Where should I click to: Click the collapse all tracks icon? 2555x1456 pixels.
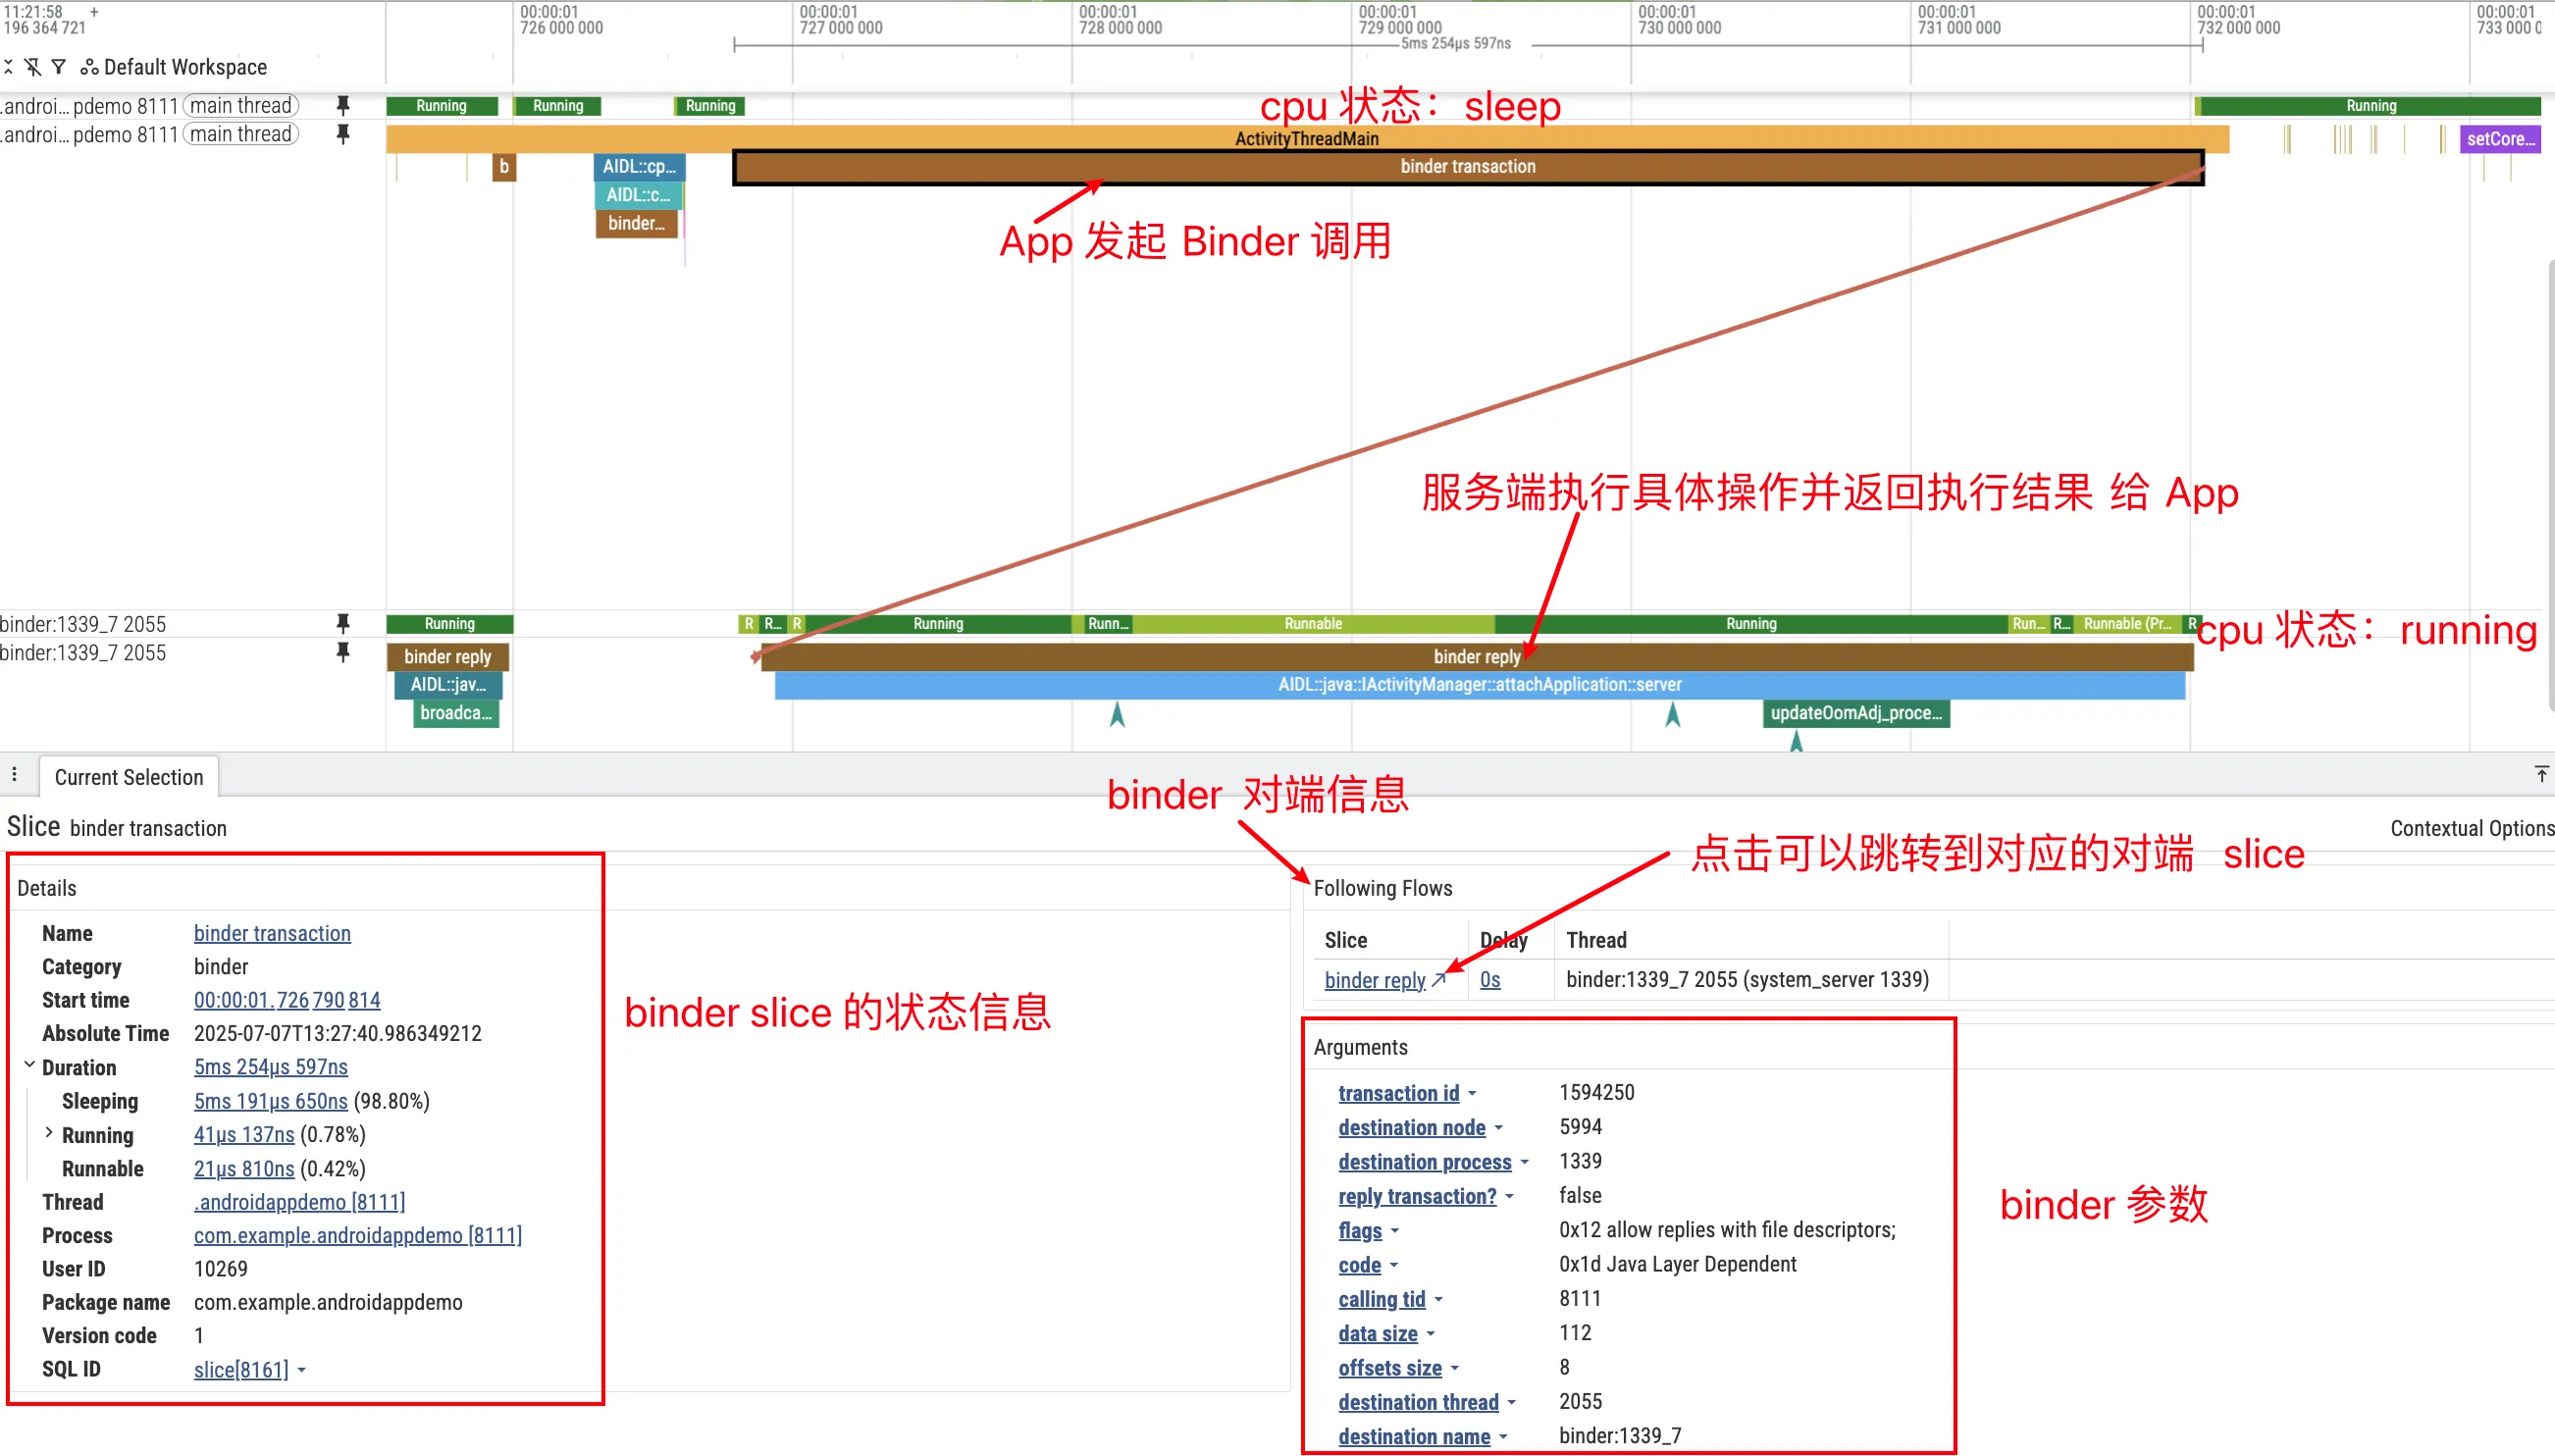point(8,67)
